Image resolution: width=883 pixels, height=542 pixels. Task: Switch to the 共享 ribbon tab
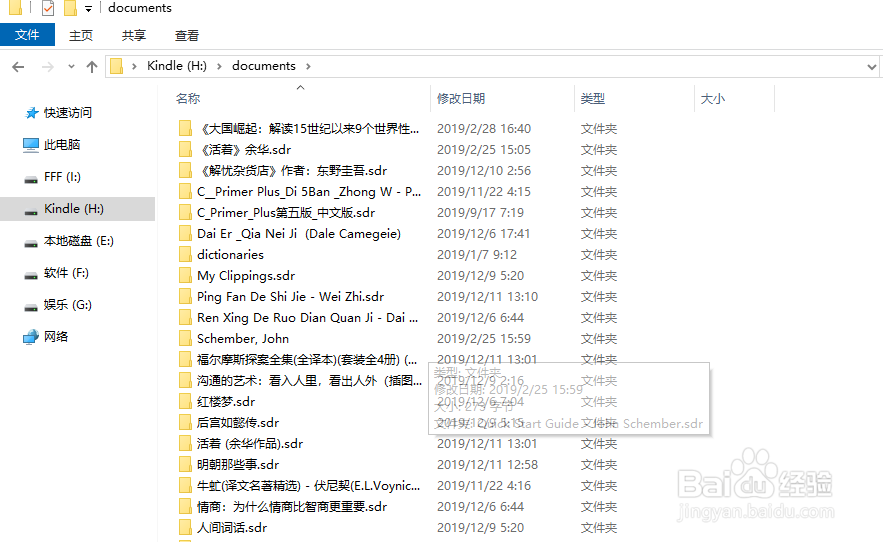[x=133, y=35]
